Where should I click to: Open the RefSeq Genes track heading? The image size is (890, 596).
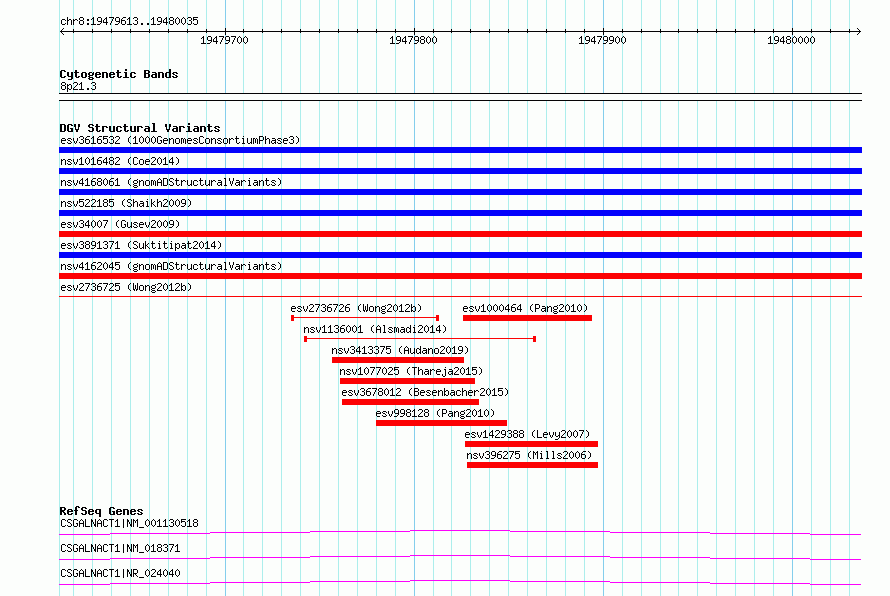point(101,511)
